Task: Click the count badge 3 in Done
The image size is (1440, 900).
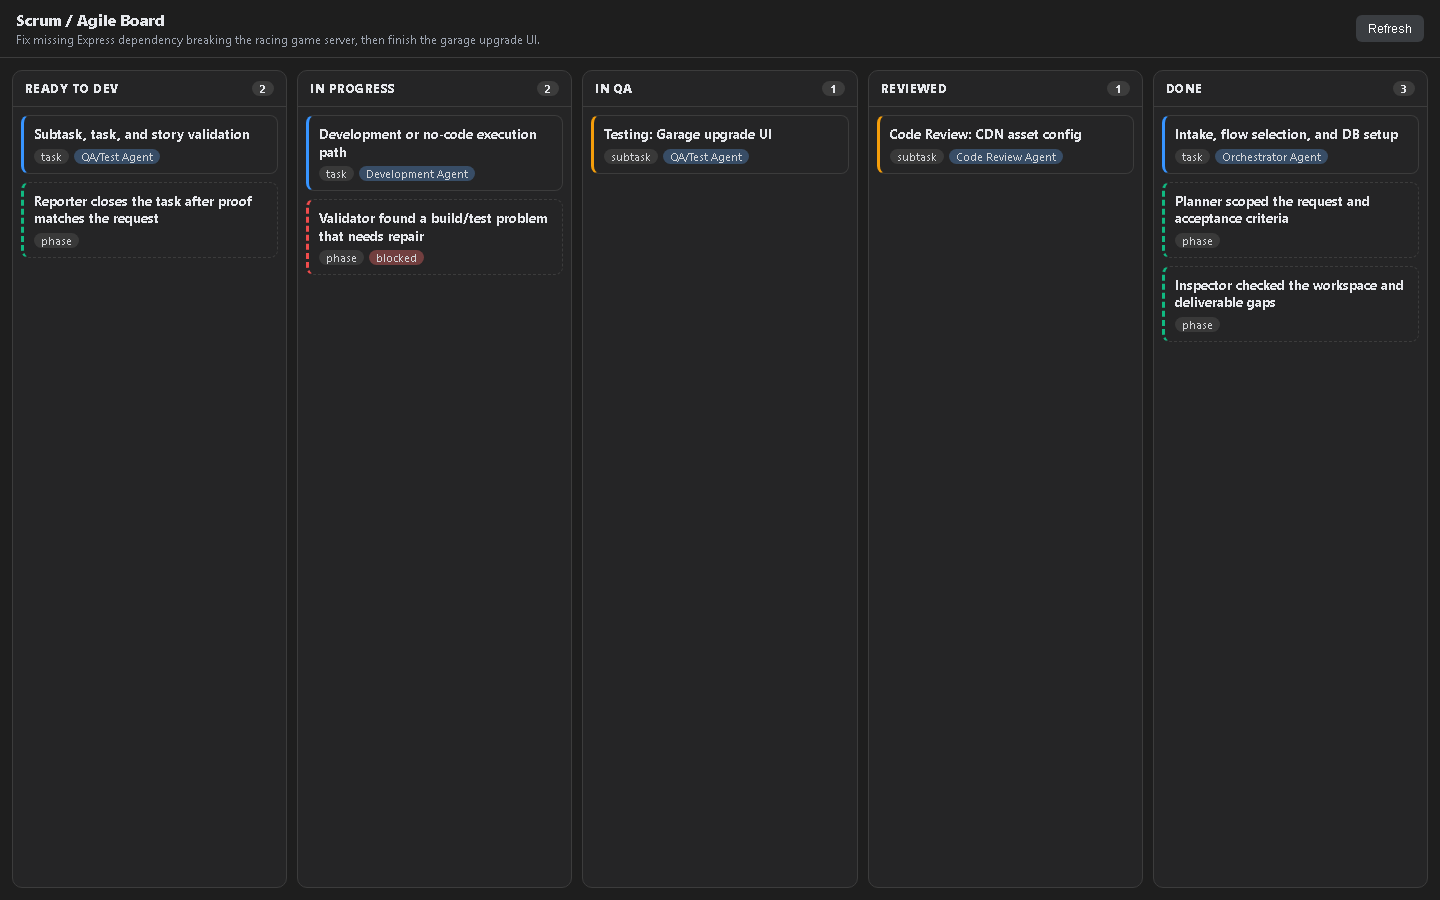Action: pos(1404,89)
